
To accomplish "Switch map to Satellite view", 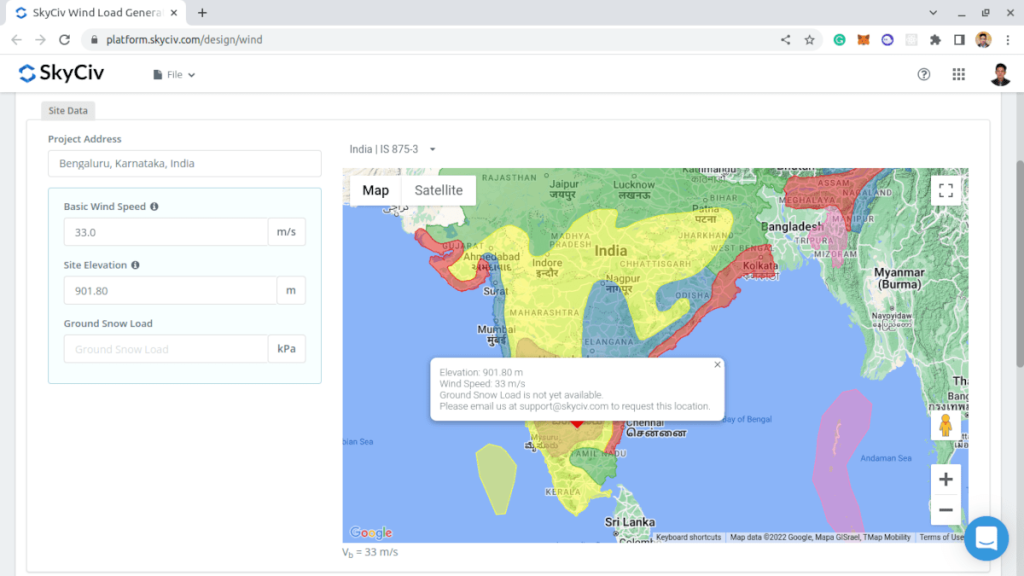I will coord(438,190).
